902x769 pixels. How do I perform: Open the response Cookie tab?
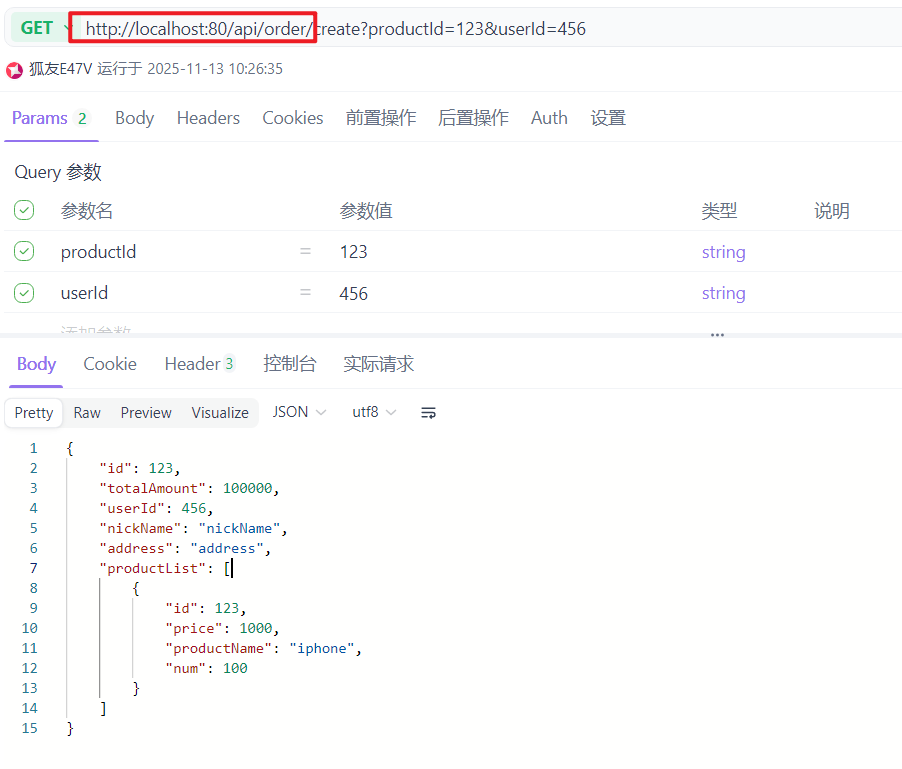pos(110,364)
